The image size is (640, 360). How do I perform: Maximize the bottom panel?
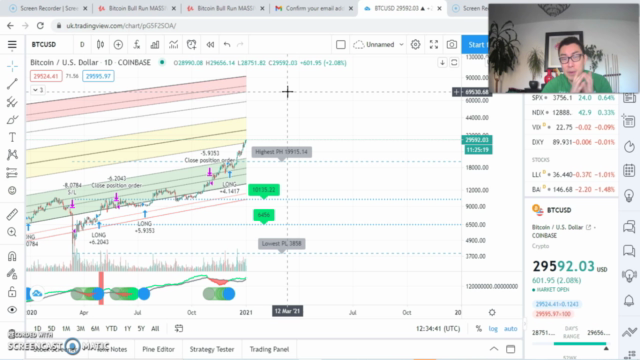(511, 349)
